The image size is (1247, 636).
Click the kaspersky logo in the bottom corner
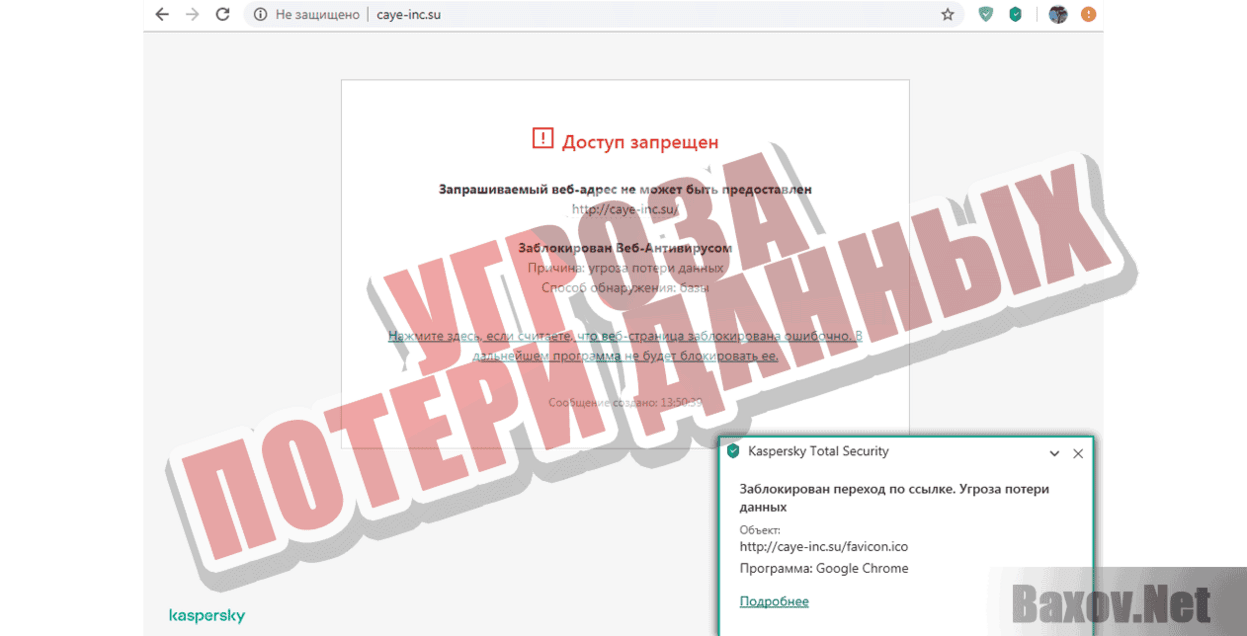[207, 616]
